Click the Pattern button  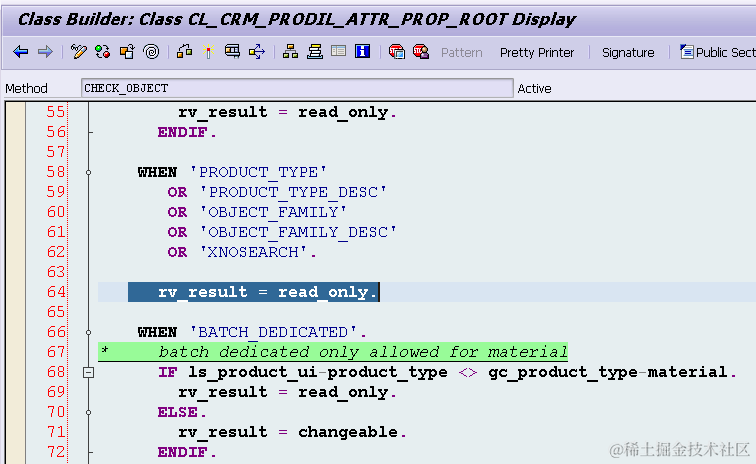pos(461,53)
